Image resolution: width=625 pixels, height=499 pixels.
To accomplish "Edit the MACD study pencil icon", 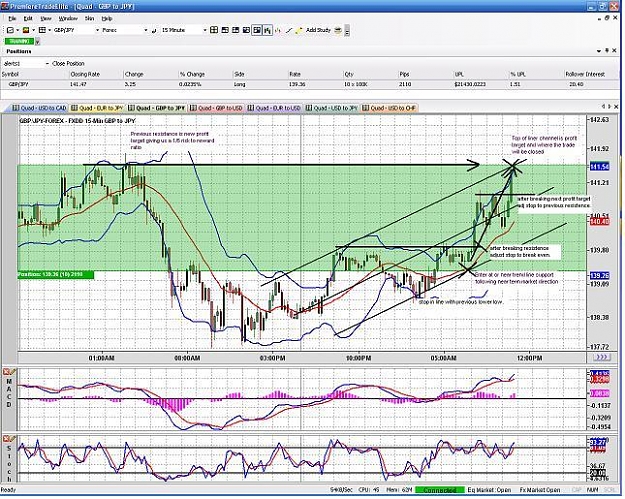I will coord(12,372).
